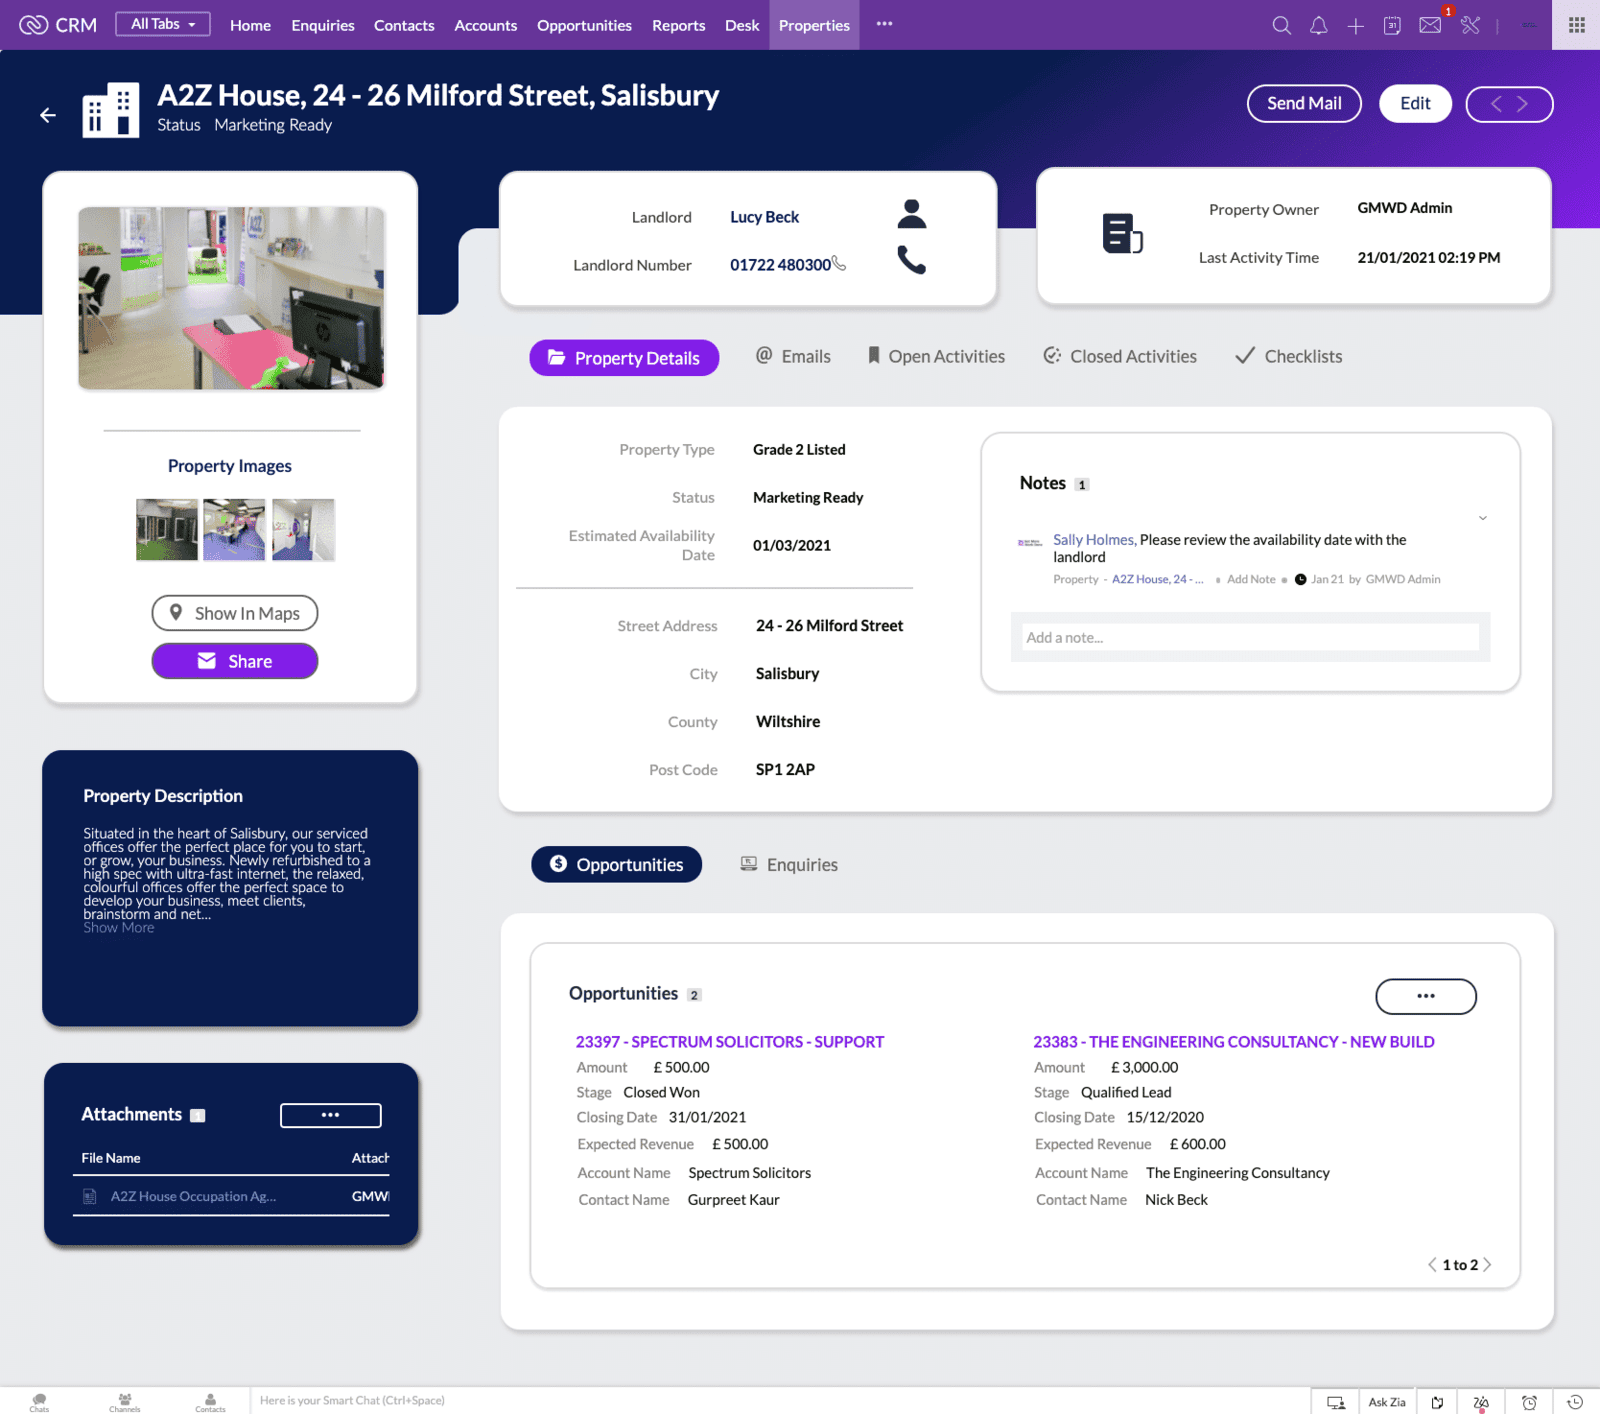Viewport: 1600px width, 1414px height.
Task: Open the Opportunities panel ellipsis menu
Action: tap(1425, 996)
